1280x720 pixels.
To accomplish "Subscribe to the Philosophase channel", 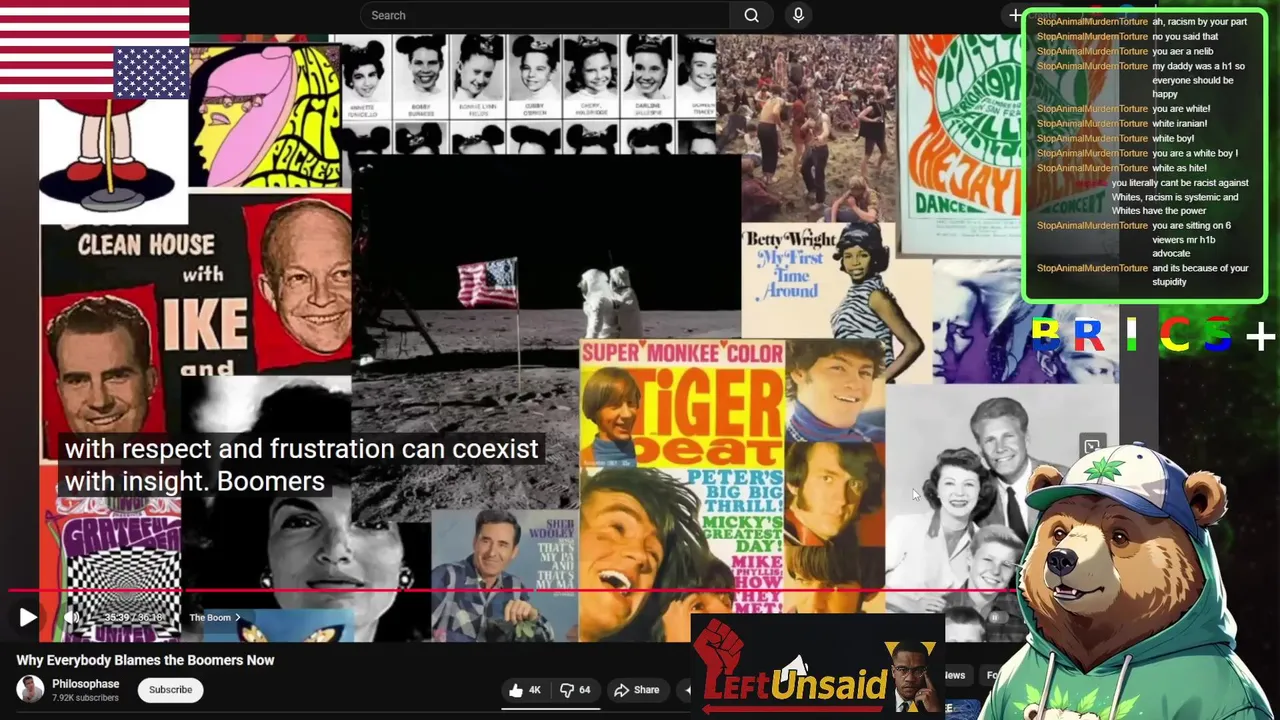I will tap(170, 690).
